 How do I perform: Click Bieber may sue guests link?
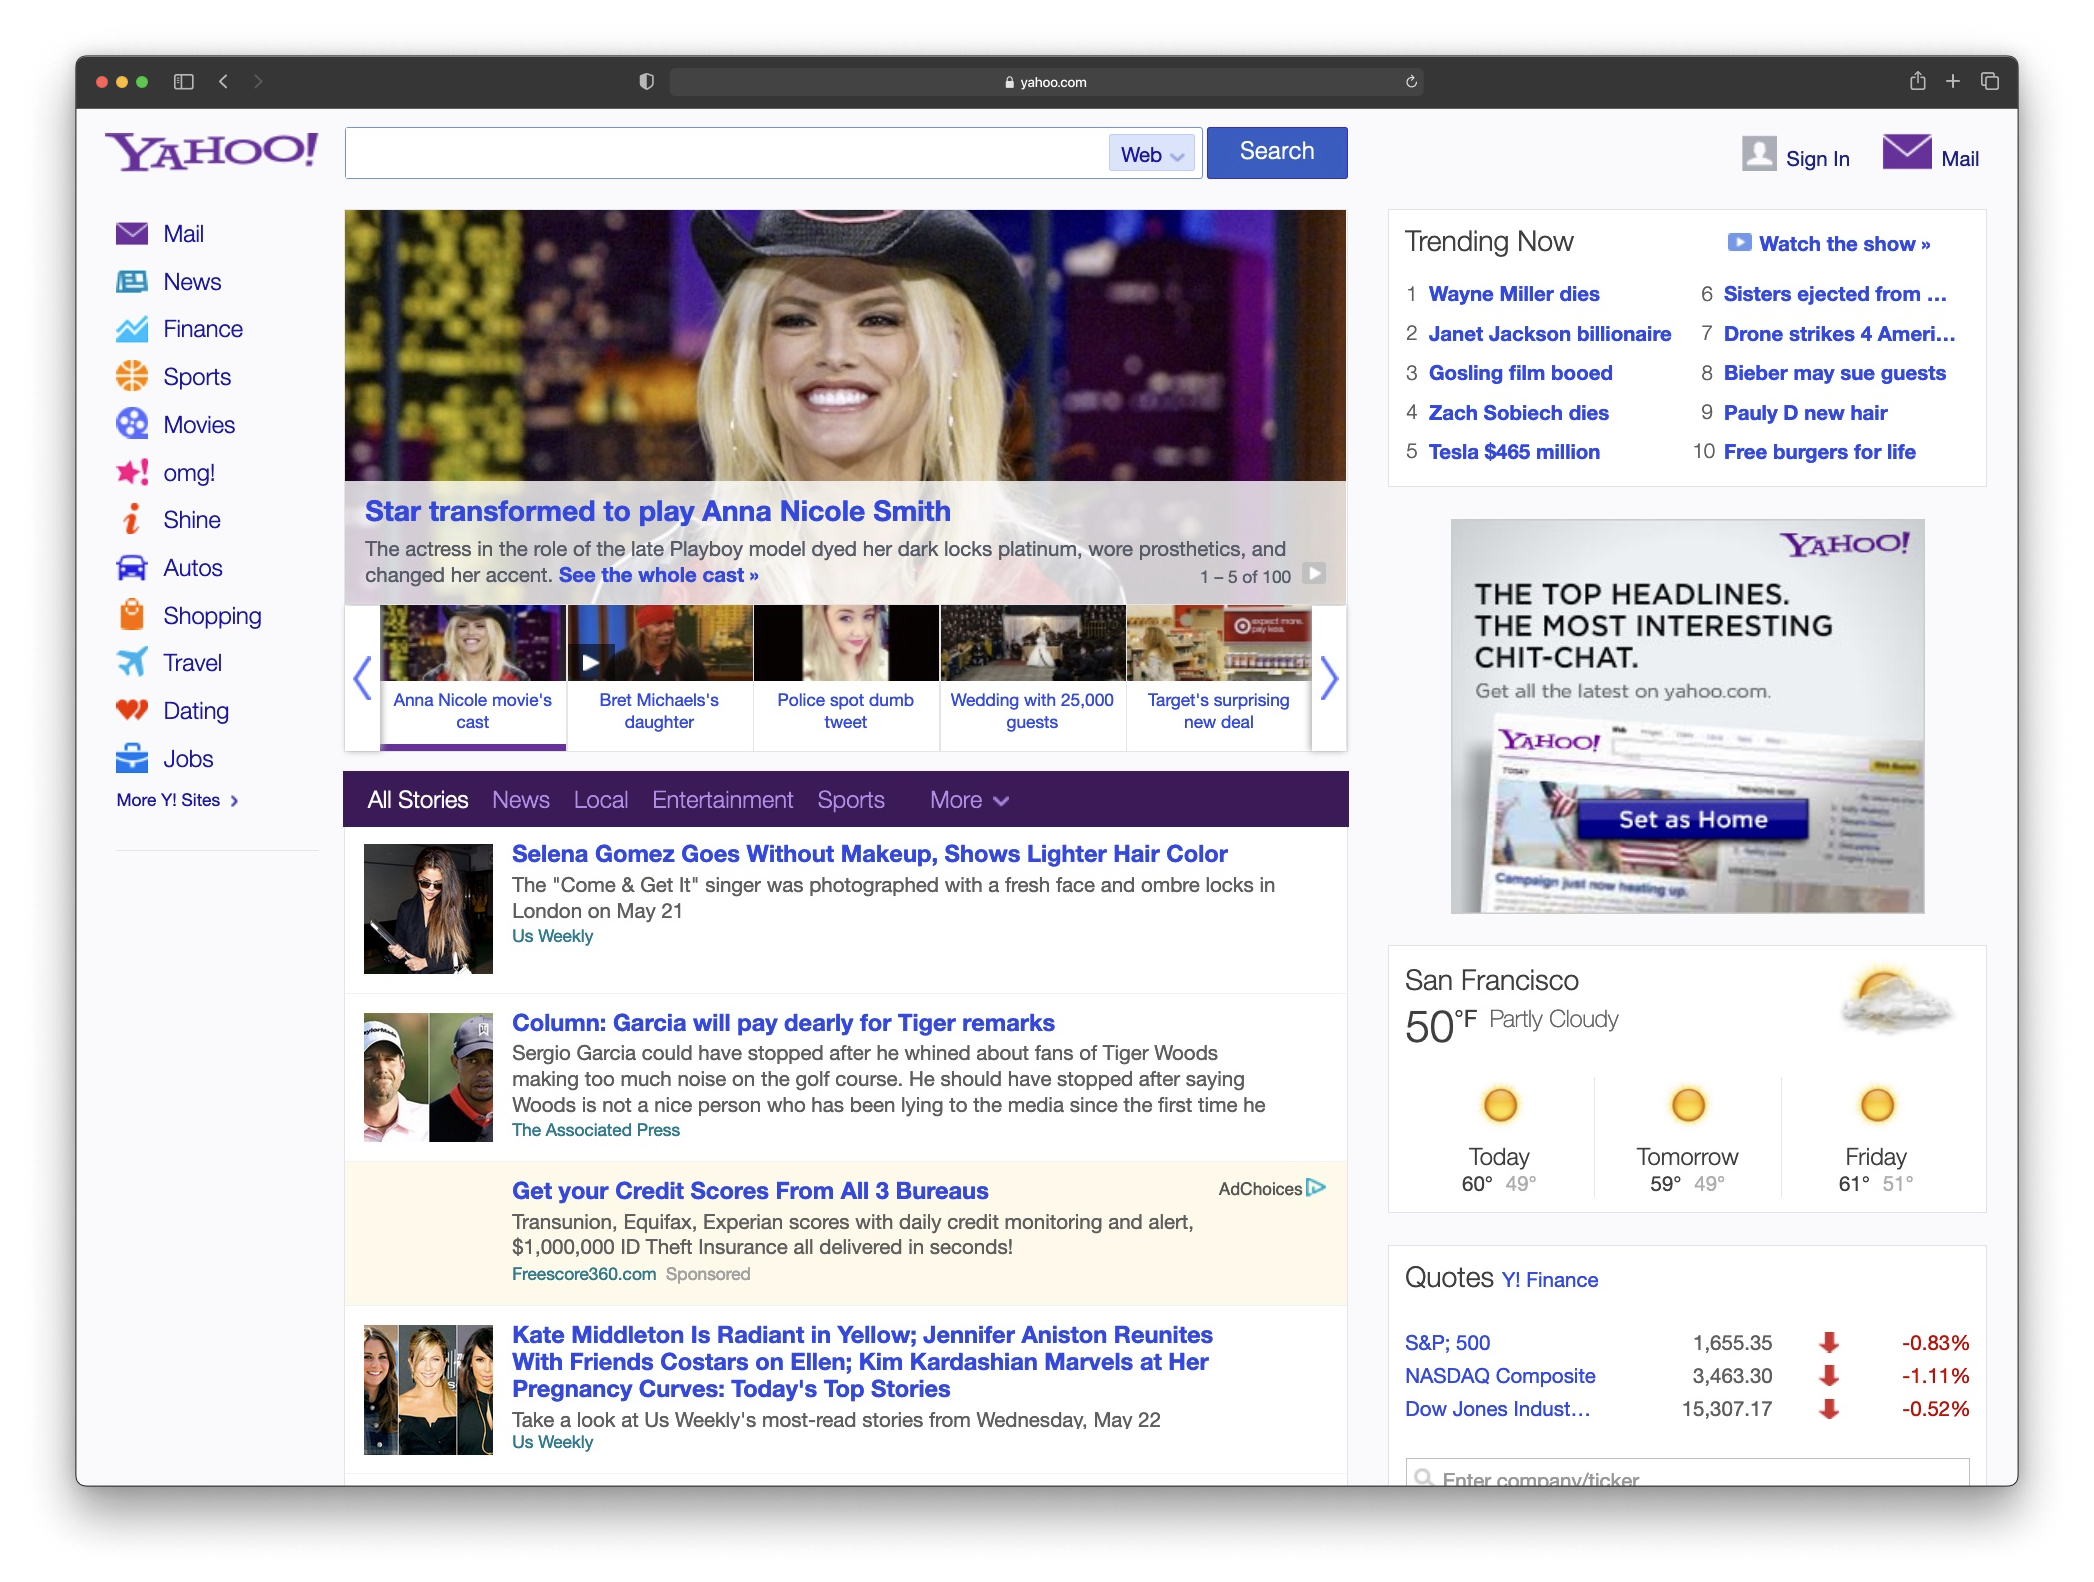click(x=1834, y=373)
